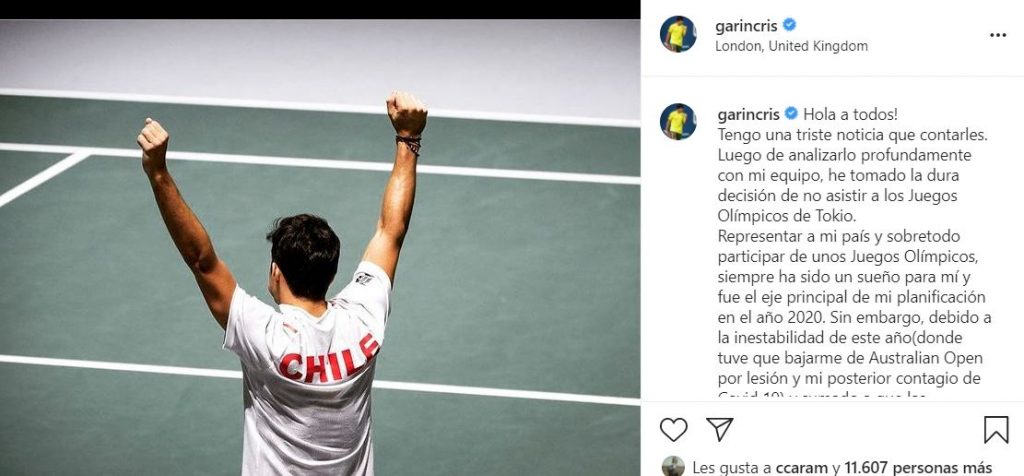Save post using the bookmark icon
The image size is (1024, 476).
(x=996, y=430)
